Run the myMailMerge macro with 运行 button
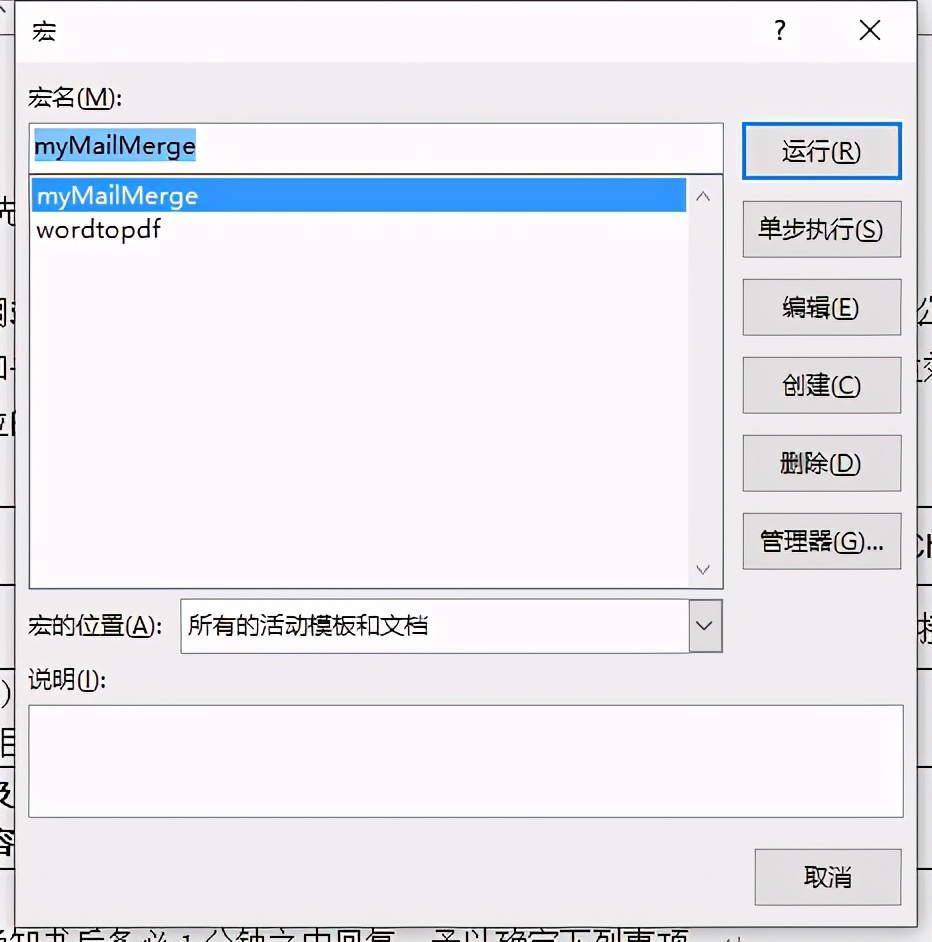 821,151
